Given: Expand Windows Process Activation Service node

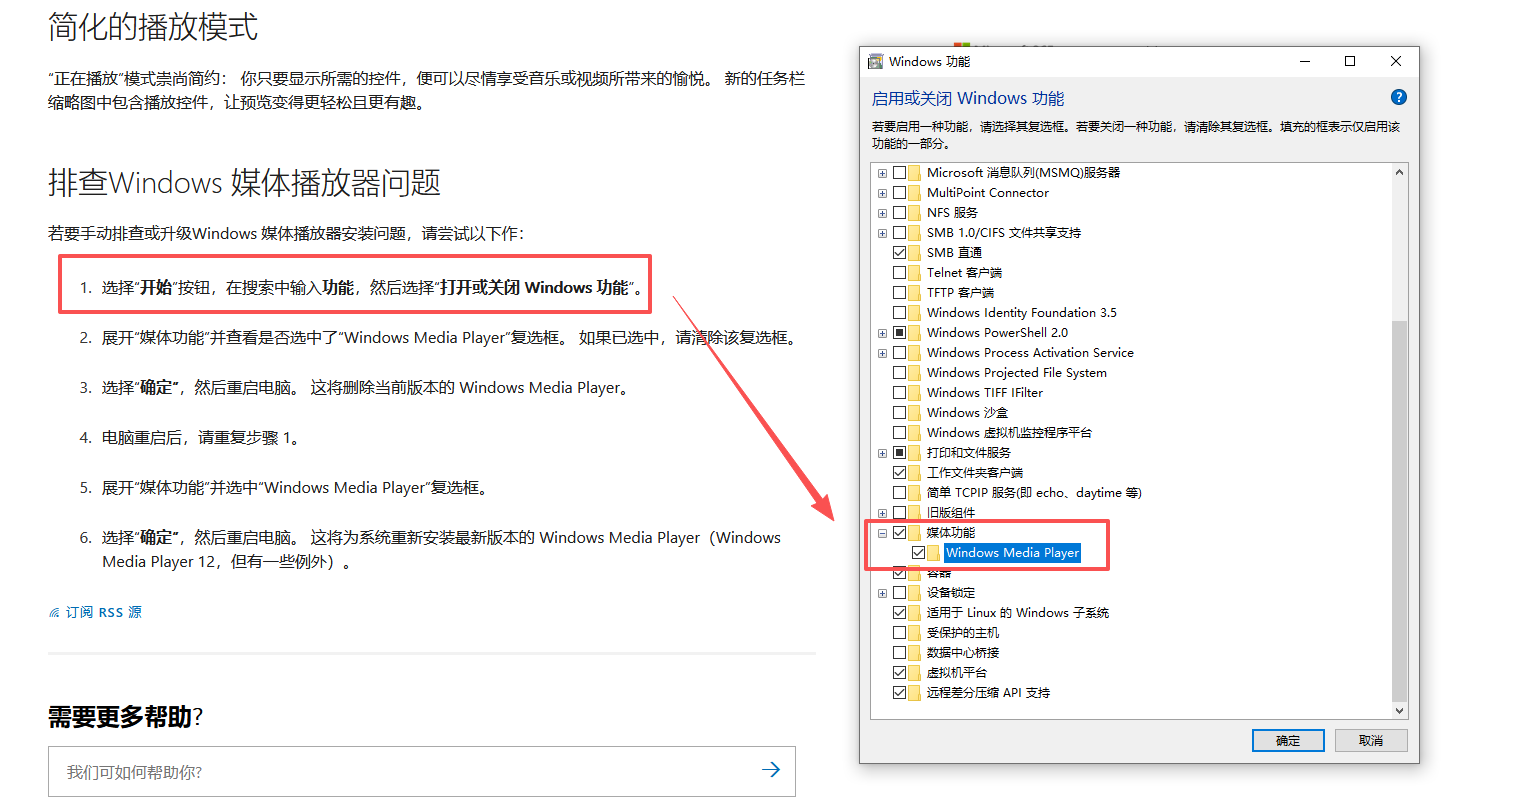Looking at the screenshot, I should [x=882, y=353].
